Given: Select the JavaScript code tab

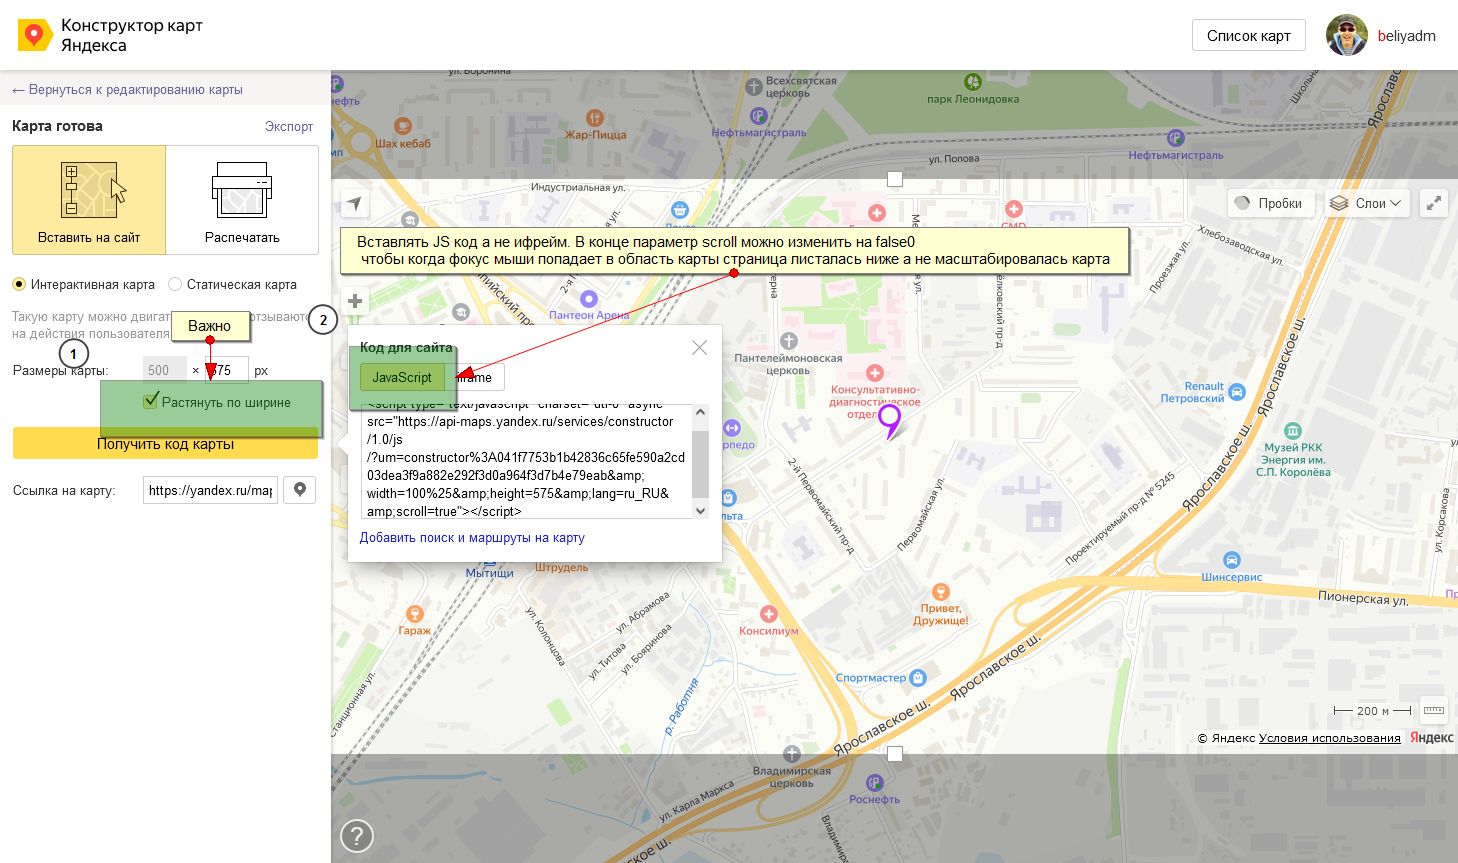Looking at the screenshot, I should pyautogui.click(x=402, y=377).
